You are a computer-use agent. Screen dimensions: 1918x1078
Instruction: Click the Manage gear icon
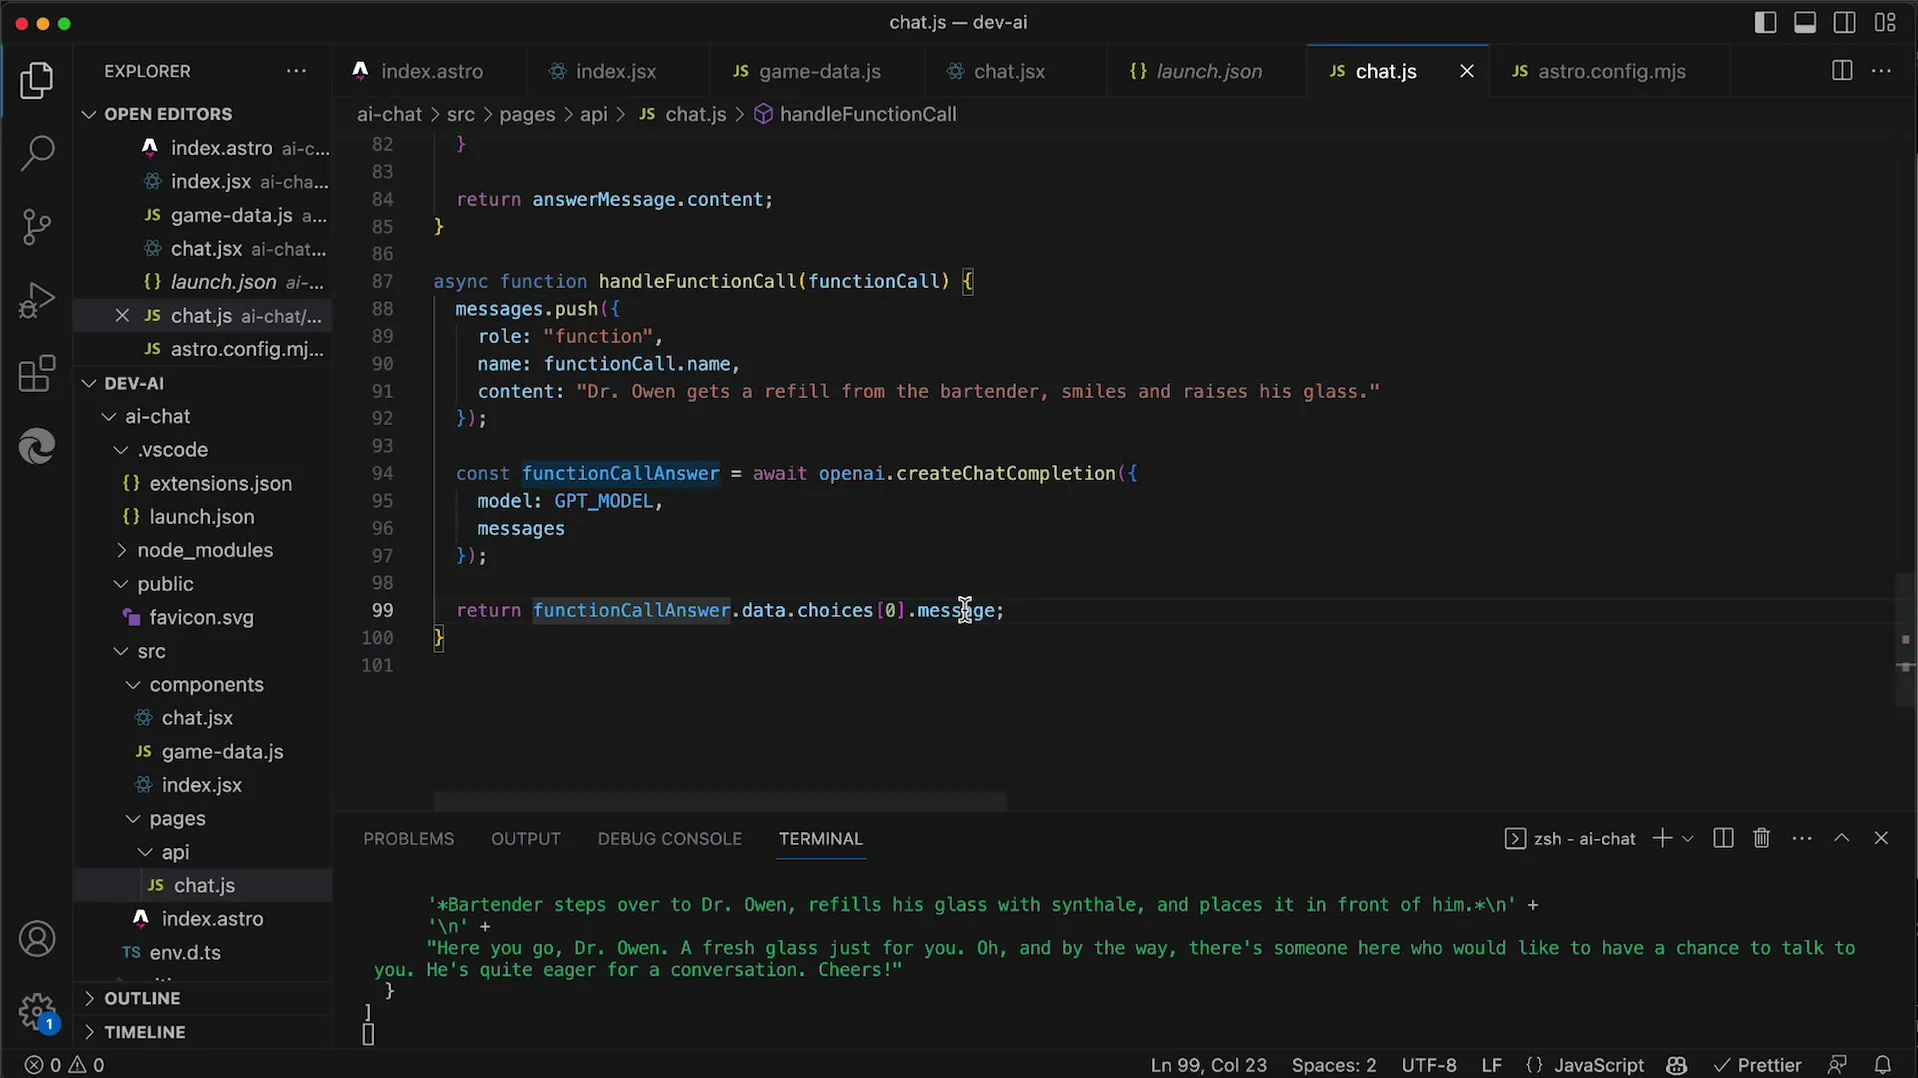(37, 1010)
